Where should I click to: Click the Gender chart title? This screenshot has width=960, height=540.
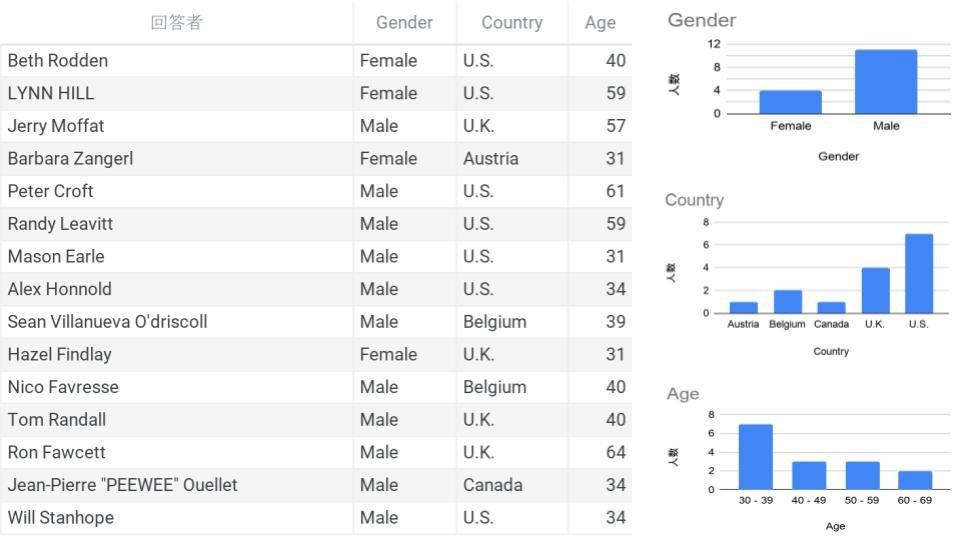click(x=702, y=20)
